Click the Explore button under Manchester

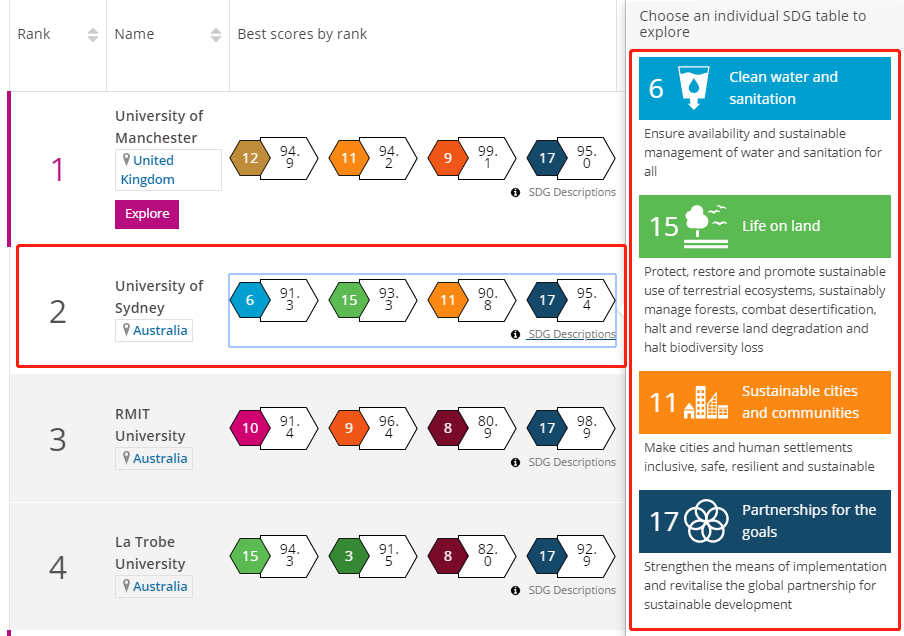point(147,214)
